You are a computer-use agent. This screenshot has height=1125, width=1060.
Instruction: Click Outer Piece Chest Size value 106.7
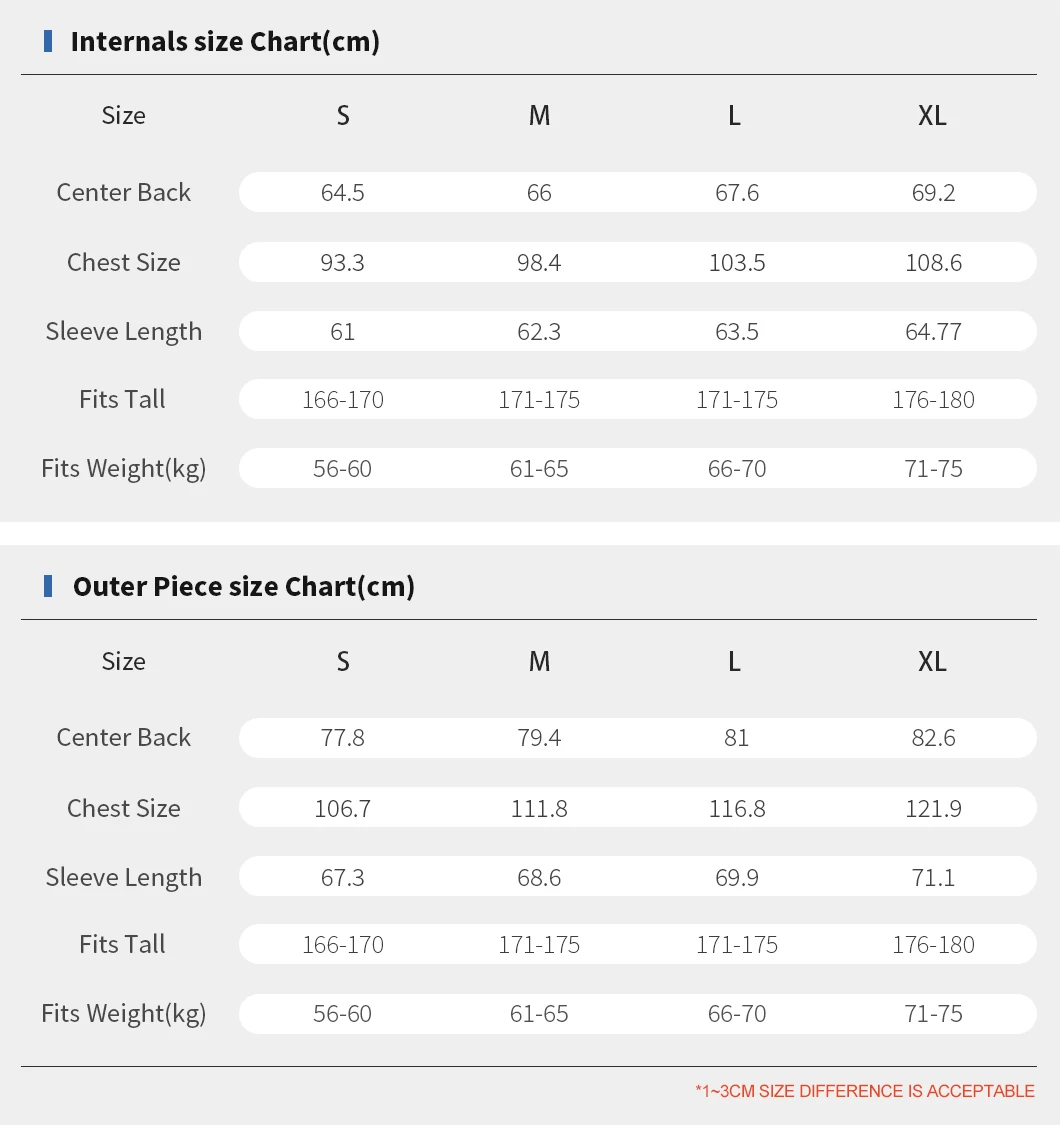[342, 809]
